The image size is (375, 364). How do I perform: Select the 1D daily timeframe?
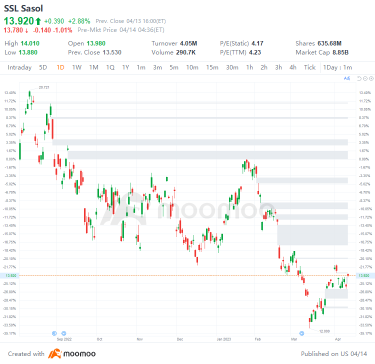60,68
